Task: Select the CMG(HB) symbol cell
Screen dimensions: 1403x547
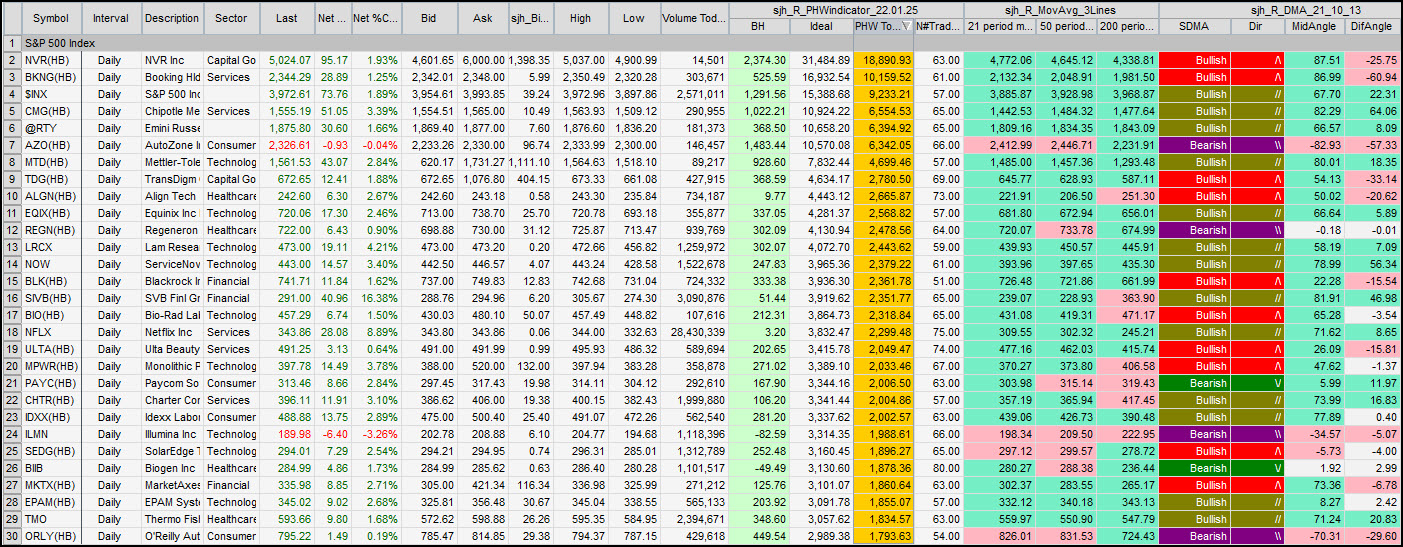Action: click(x=50, y=111)
